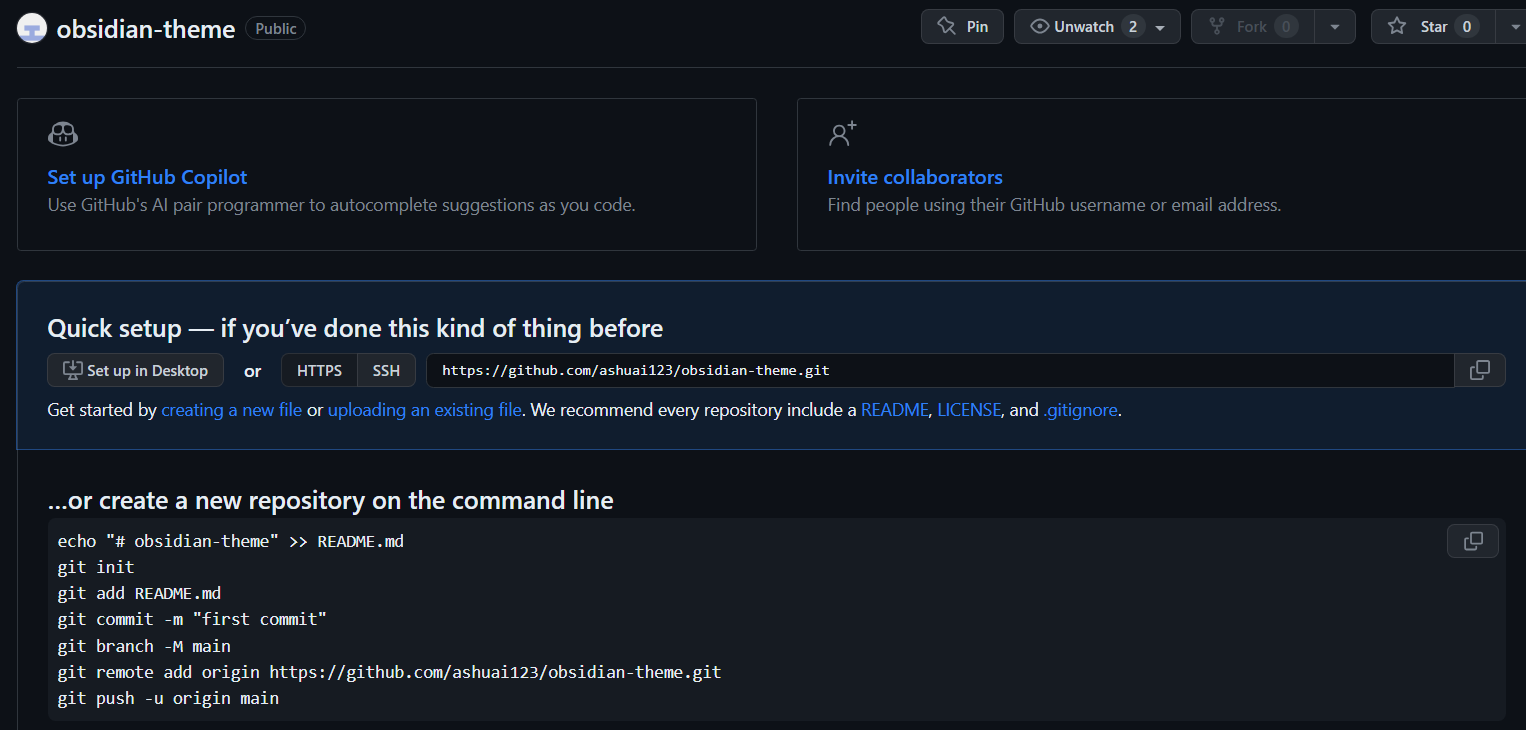Click the Pin repository button
The width and height of the screenshot is (1526, 730).
coord(961,27)
